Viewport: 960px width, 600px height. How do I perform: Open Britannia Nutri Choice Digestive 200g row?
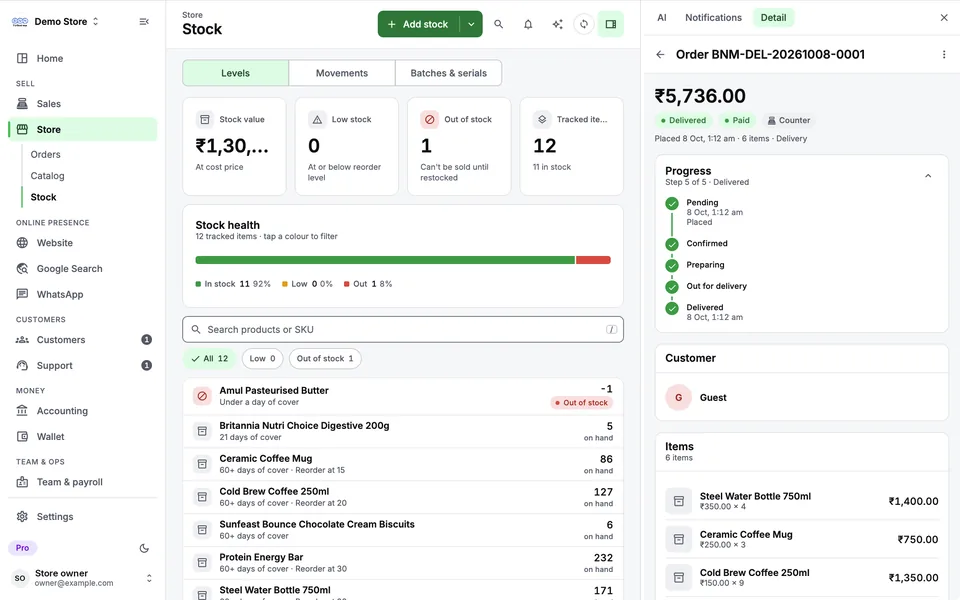point(403,431)
